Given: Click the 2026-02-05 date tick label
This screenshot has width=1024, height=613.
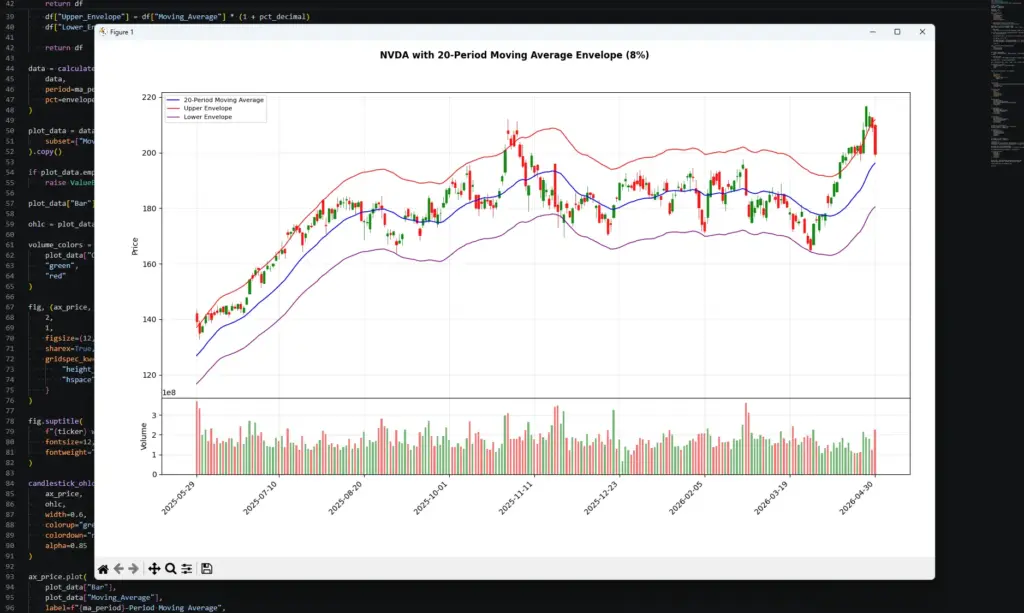Looking at the screenshot, I should [686, 498].
